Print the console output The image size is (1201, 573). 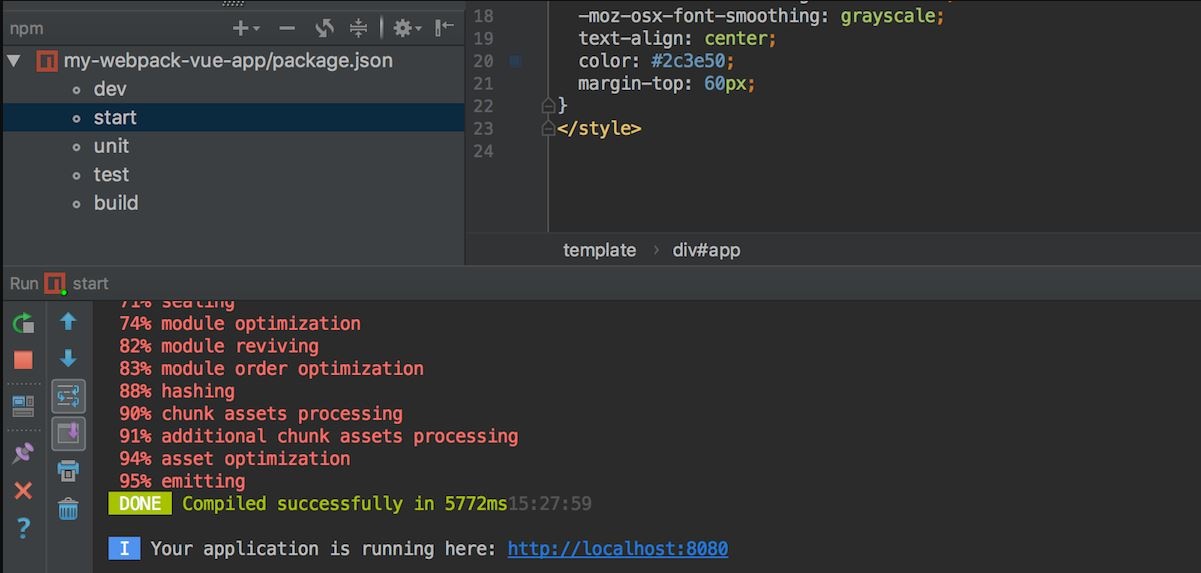(x=68, y=471)
